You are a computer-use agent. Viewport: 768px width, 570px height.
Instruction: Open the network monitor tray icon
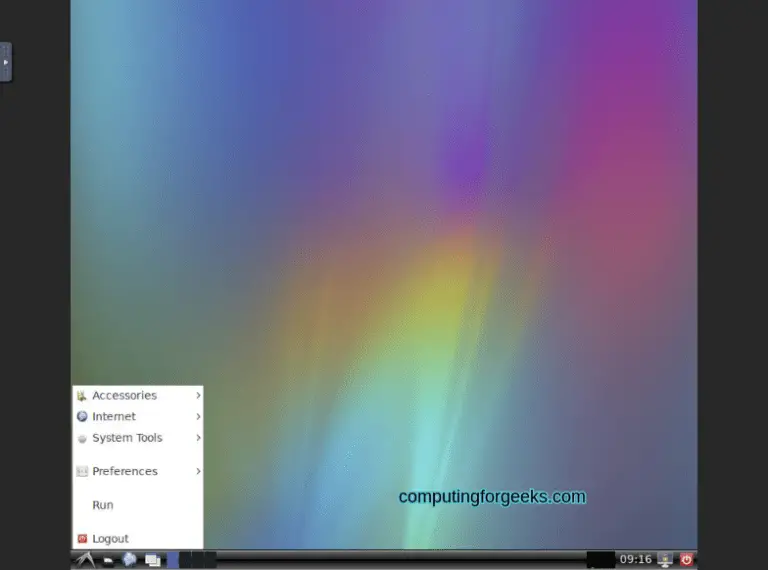click(665, 560)
